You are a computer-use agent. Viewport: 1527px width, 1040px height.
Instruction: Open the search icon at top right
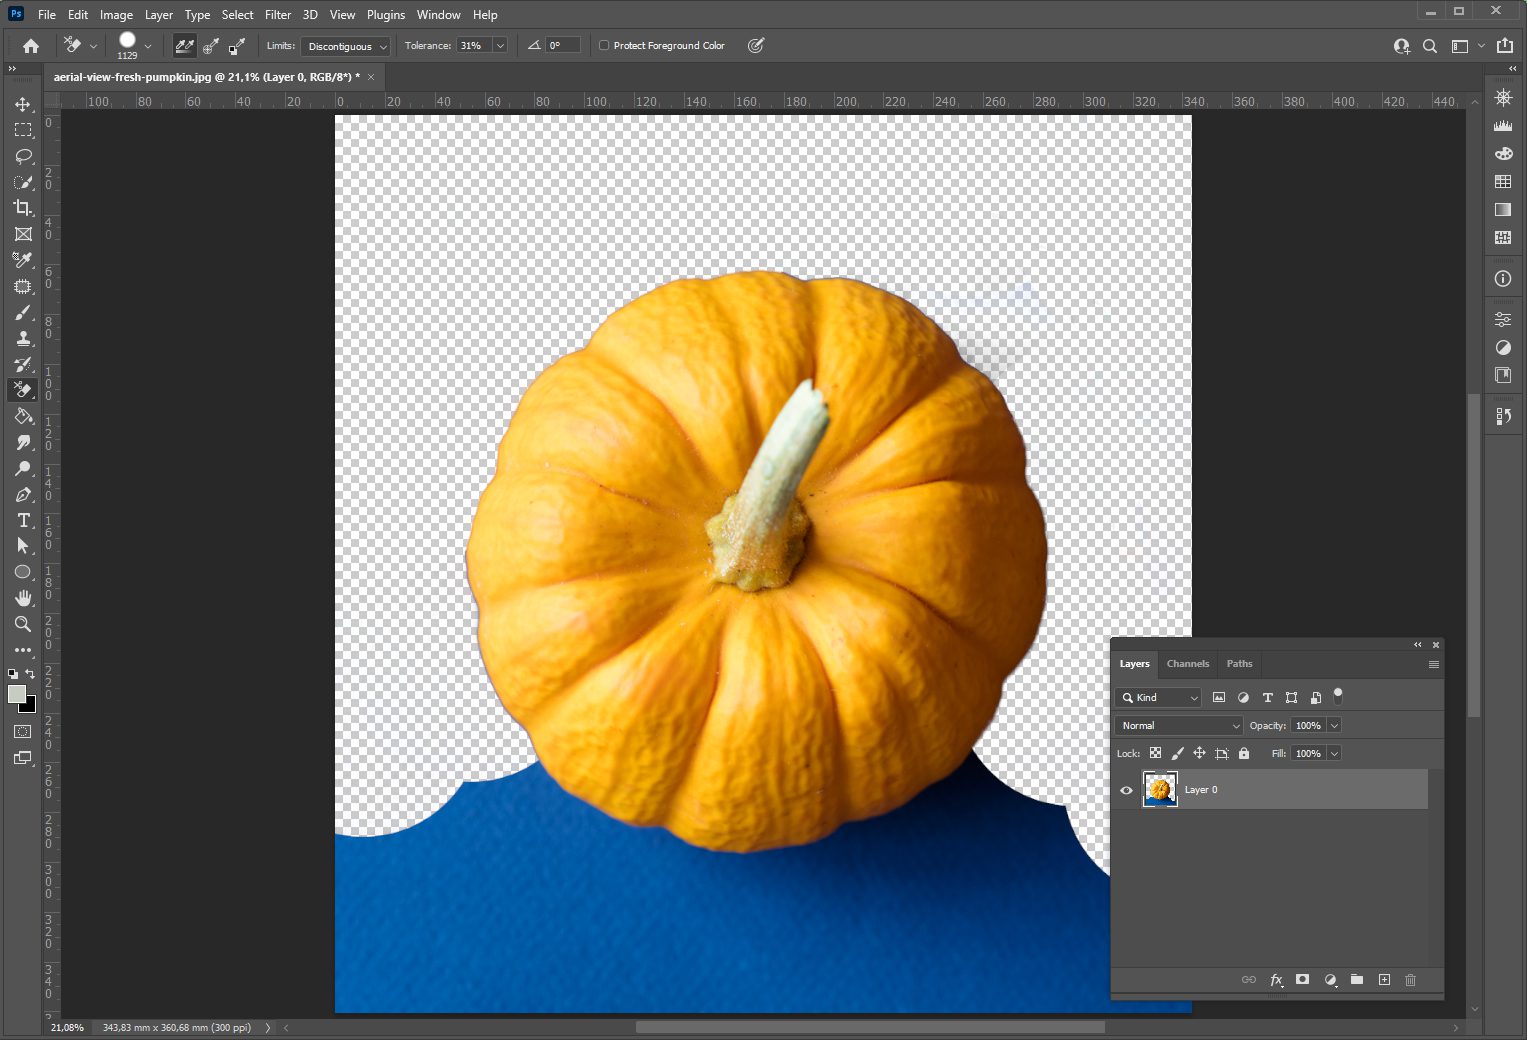tap(1430, 46)
